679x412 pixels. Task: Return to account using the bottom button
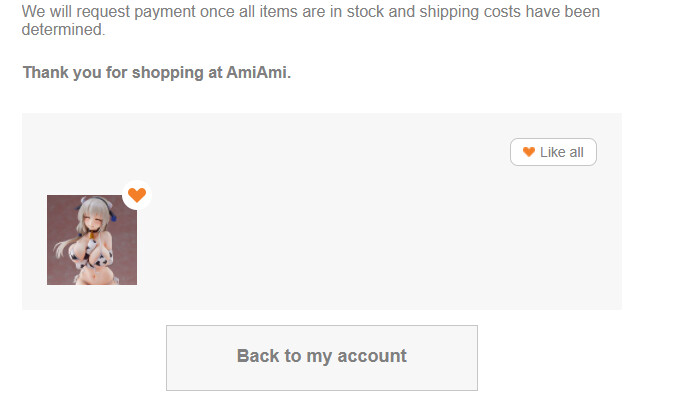click(321, 357)
